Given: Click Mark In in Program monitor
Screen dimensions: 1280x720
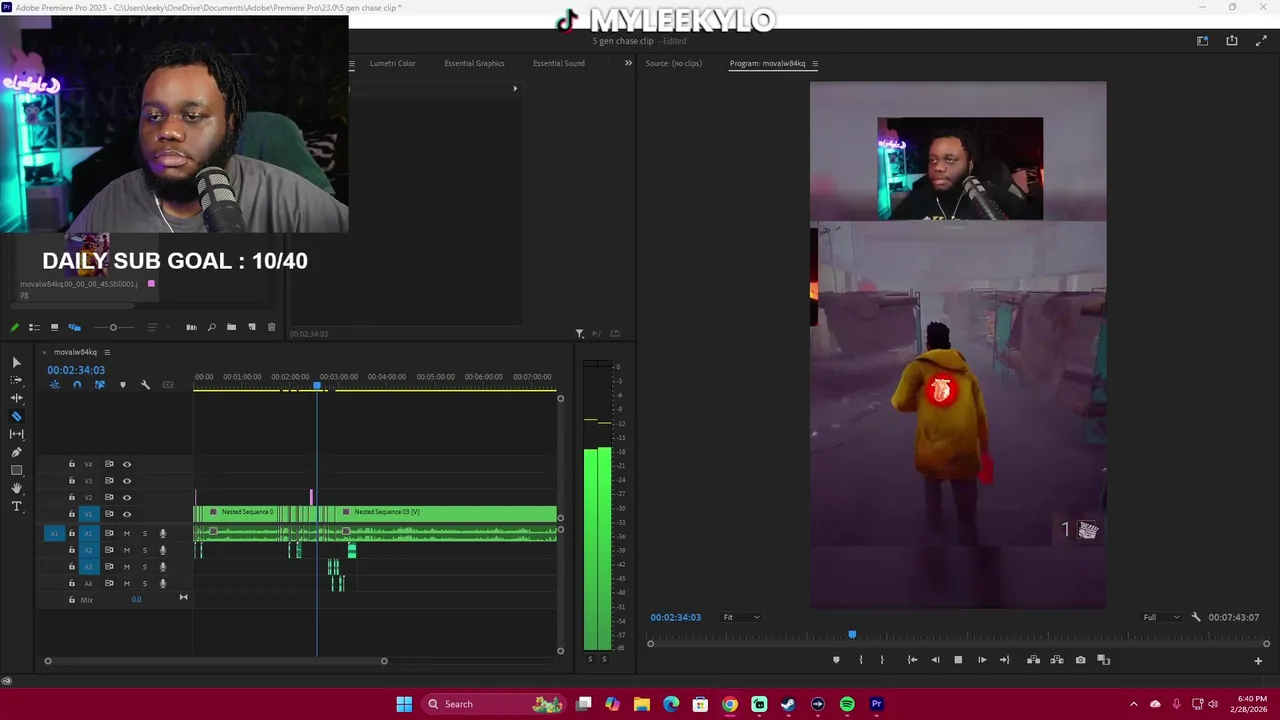Looking at the screenshot, I should tap(860, 660).
